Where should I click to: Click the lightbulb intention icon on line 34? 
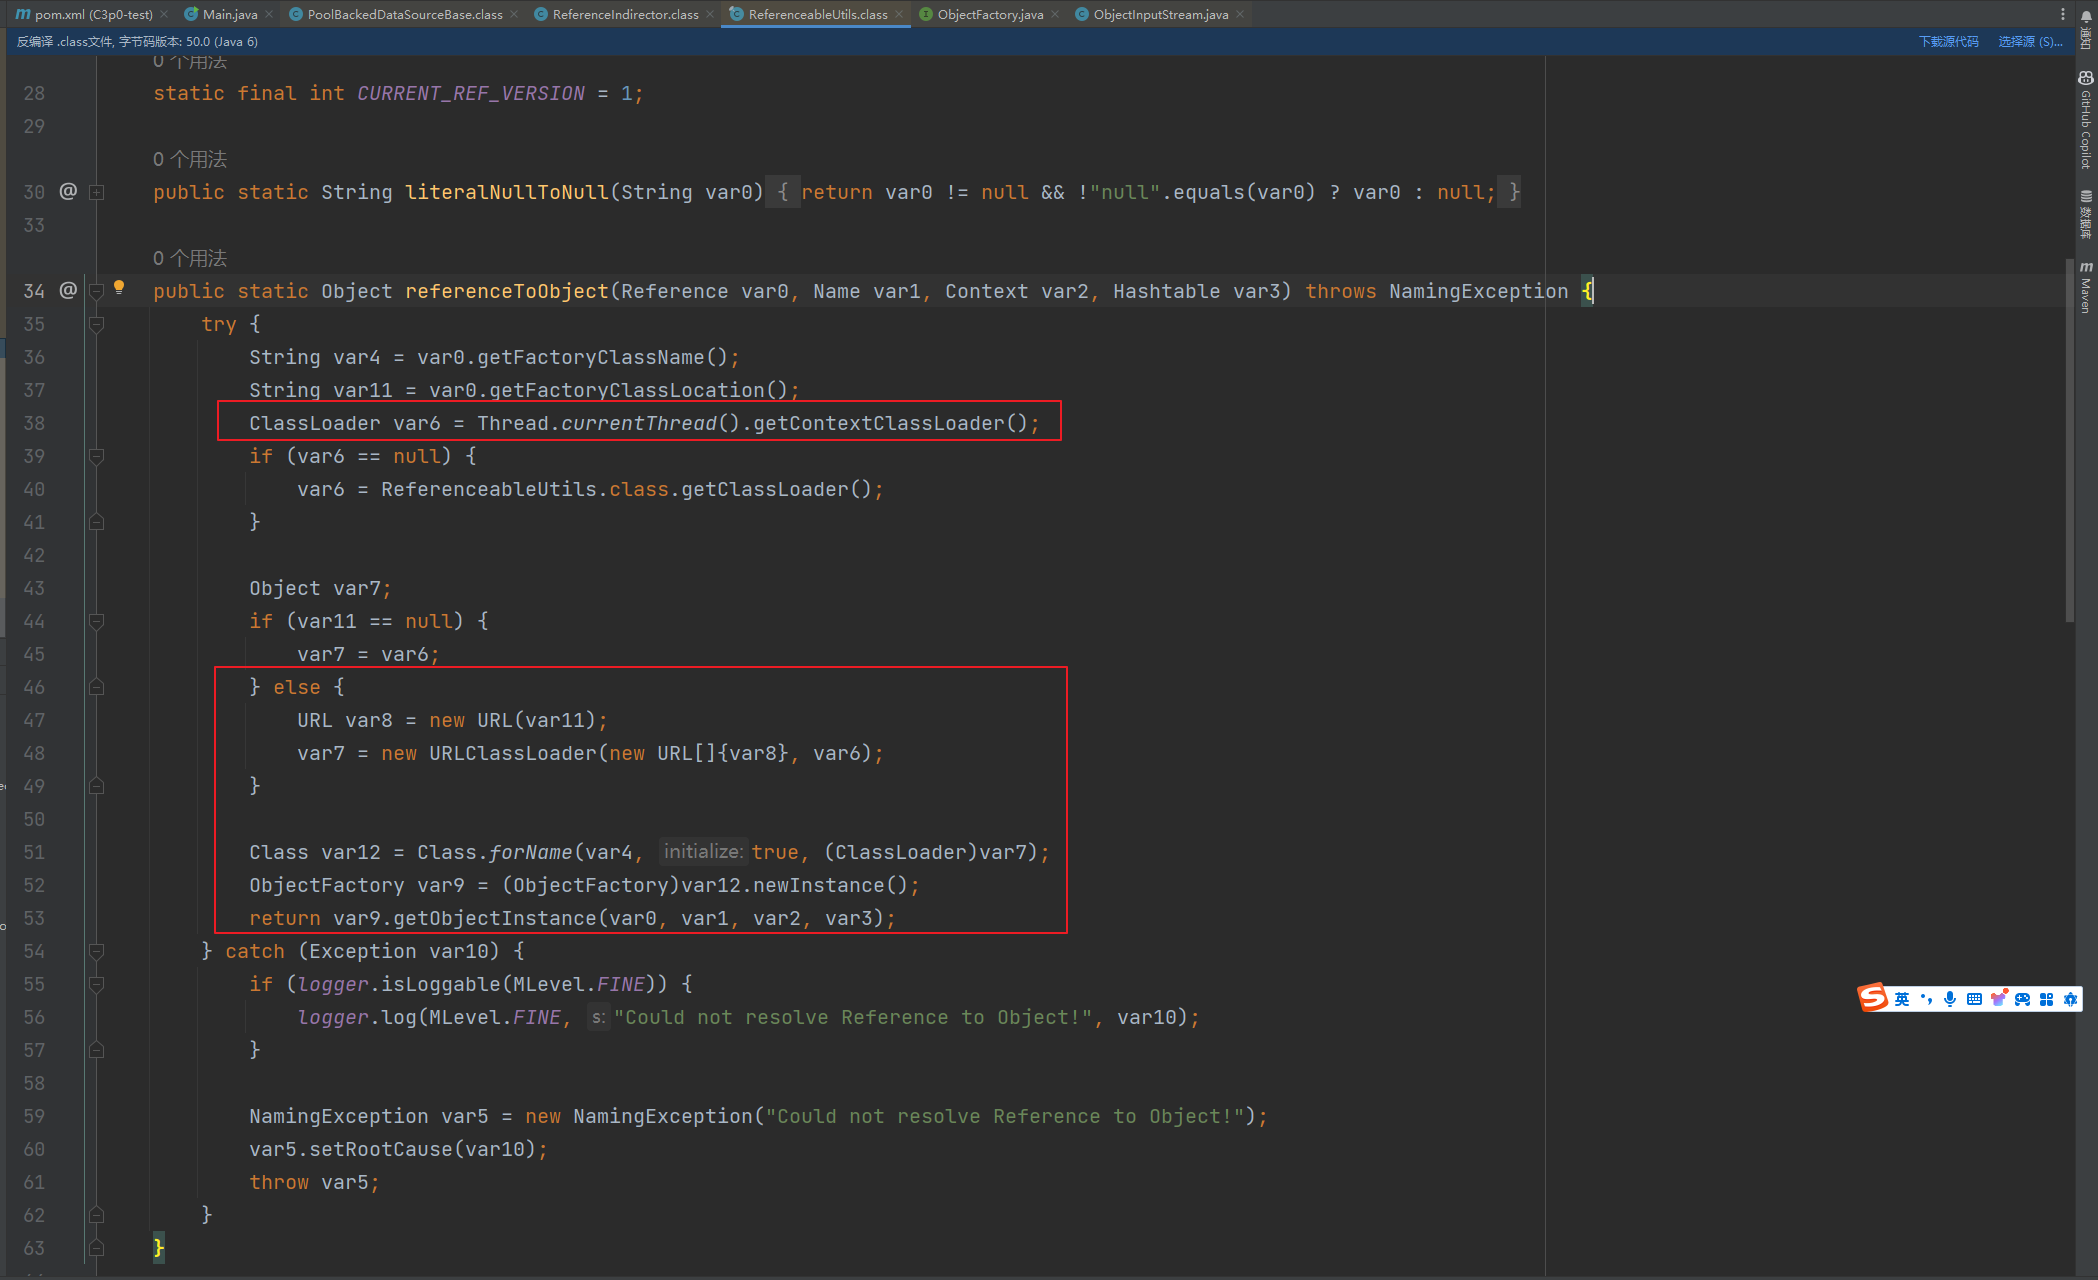click(119, 288)
